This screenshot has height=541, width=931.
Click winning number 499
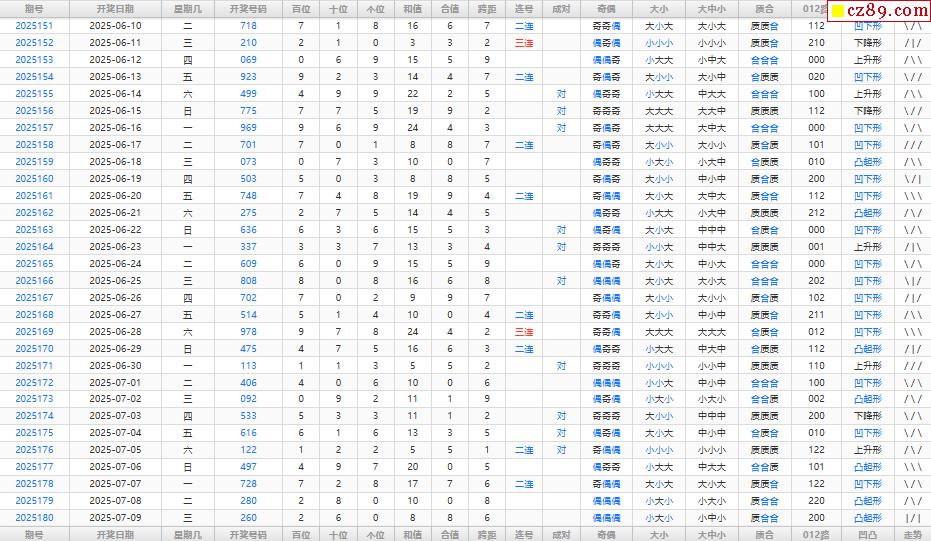pos(248,94)
